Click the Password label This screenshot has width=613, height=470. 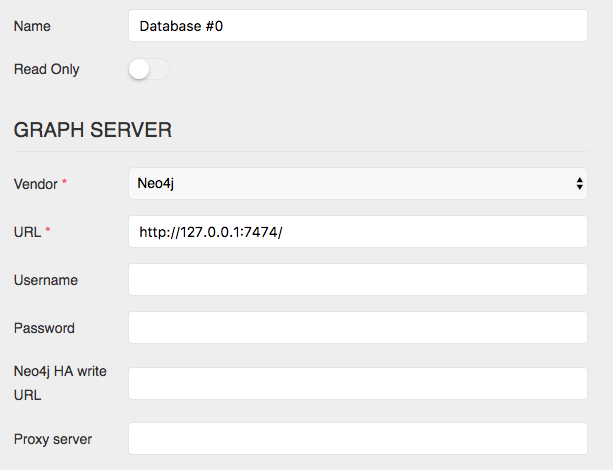[x=44, y=328]
